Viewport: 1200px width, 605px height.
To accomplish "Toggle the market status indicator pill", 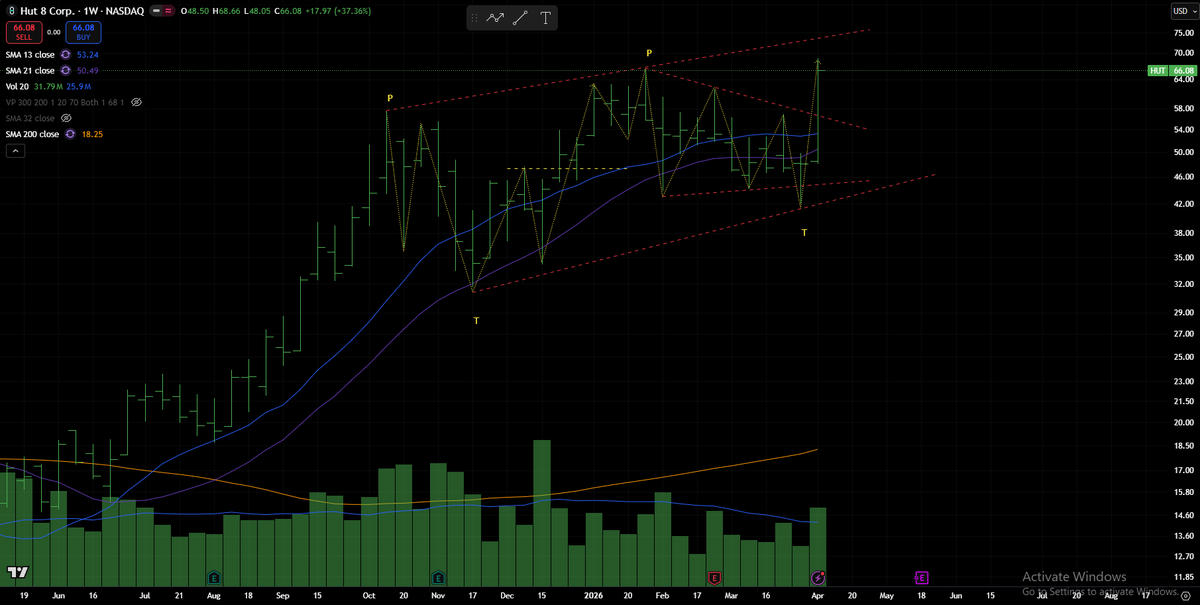I will pos(164,10).
